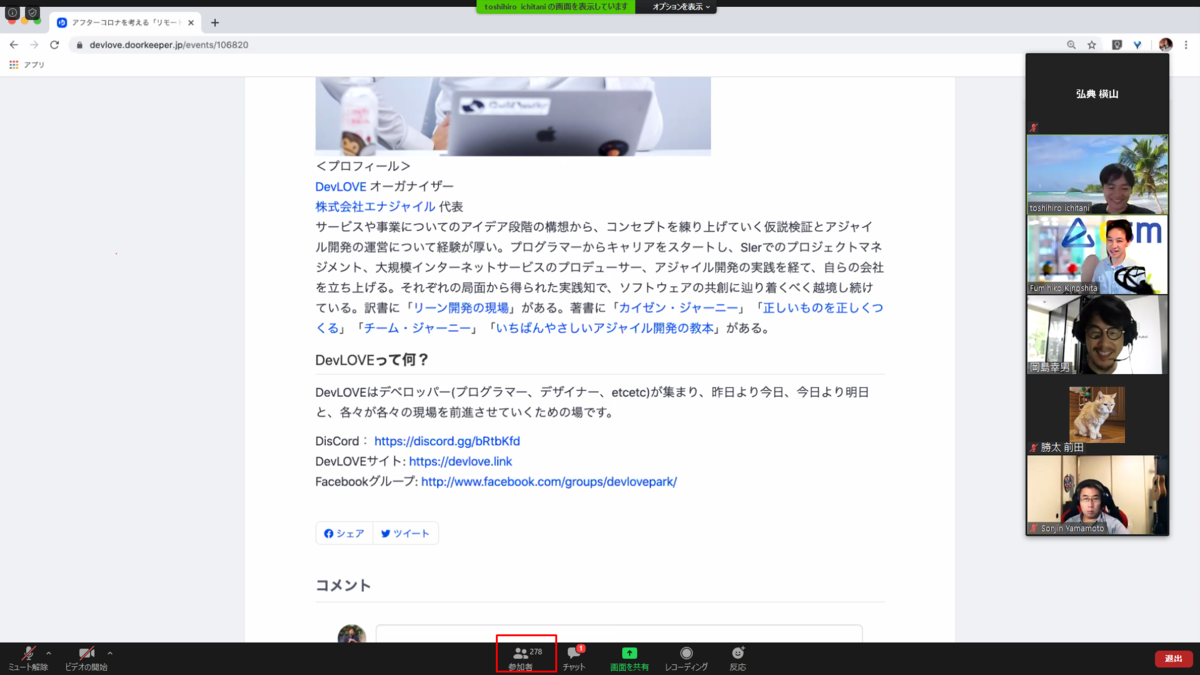
Task: Open オプションを表示 dropdown at top
Action: 681,6
